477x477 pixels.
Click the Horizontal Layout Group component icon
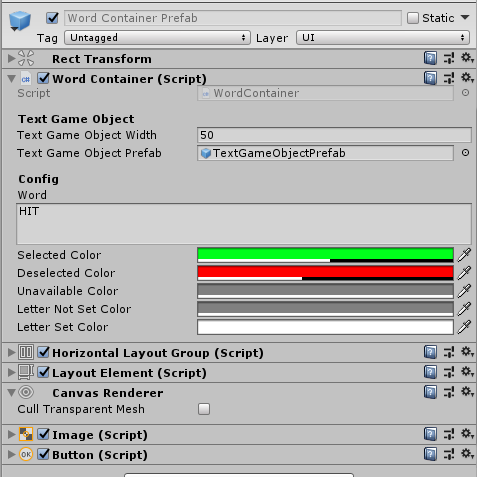pyautogui.click(x=26, y=352)
